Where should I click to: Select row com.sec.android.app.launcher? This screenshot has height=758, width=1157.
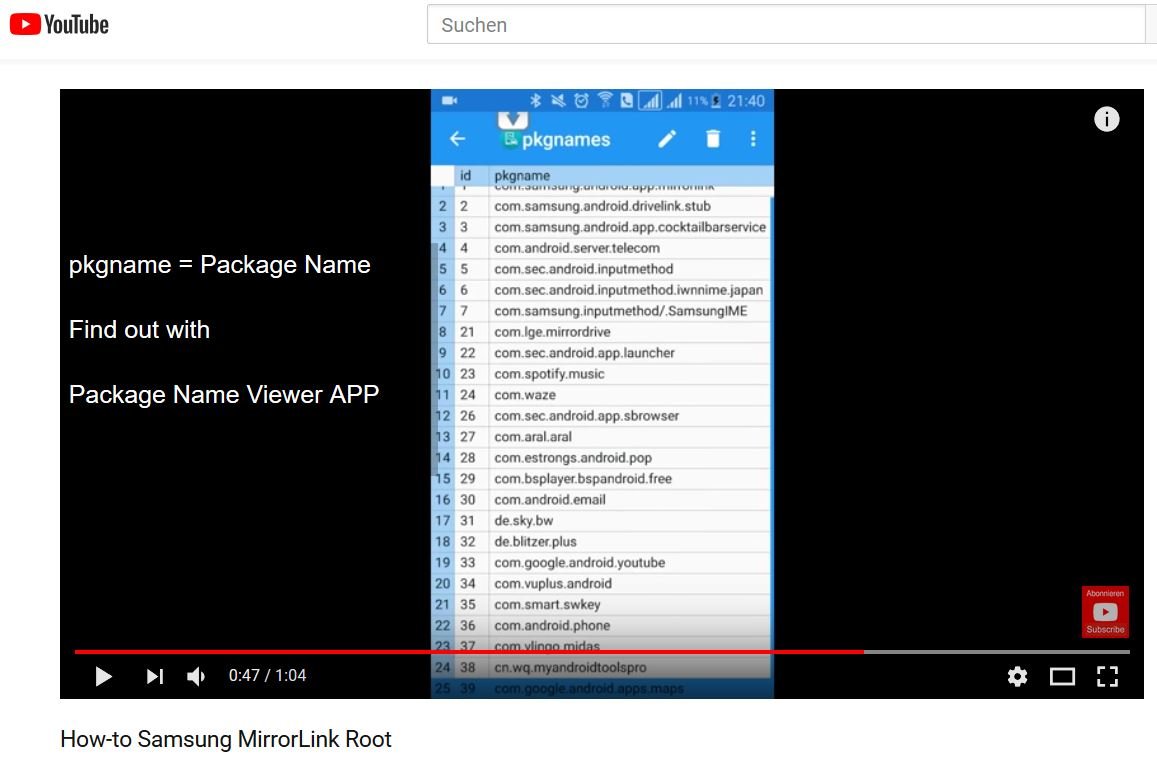pos(602,353)
